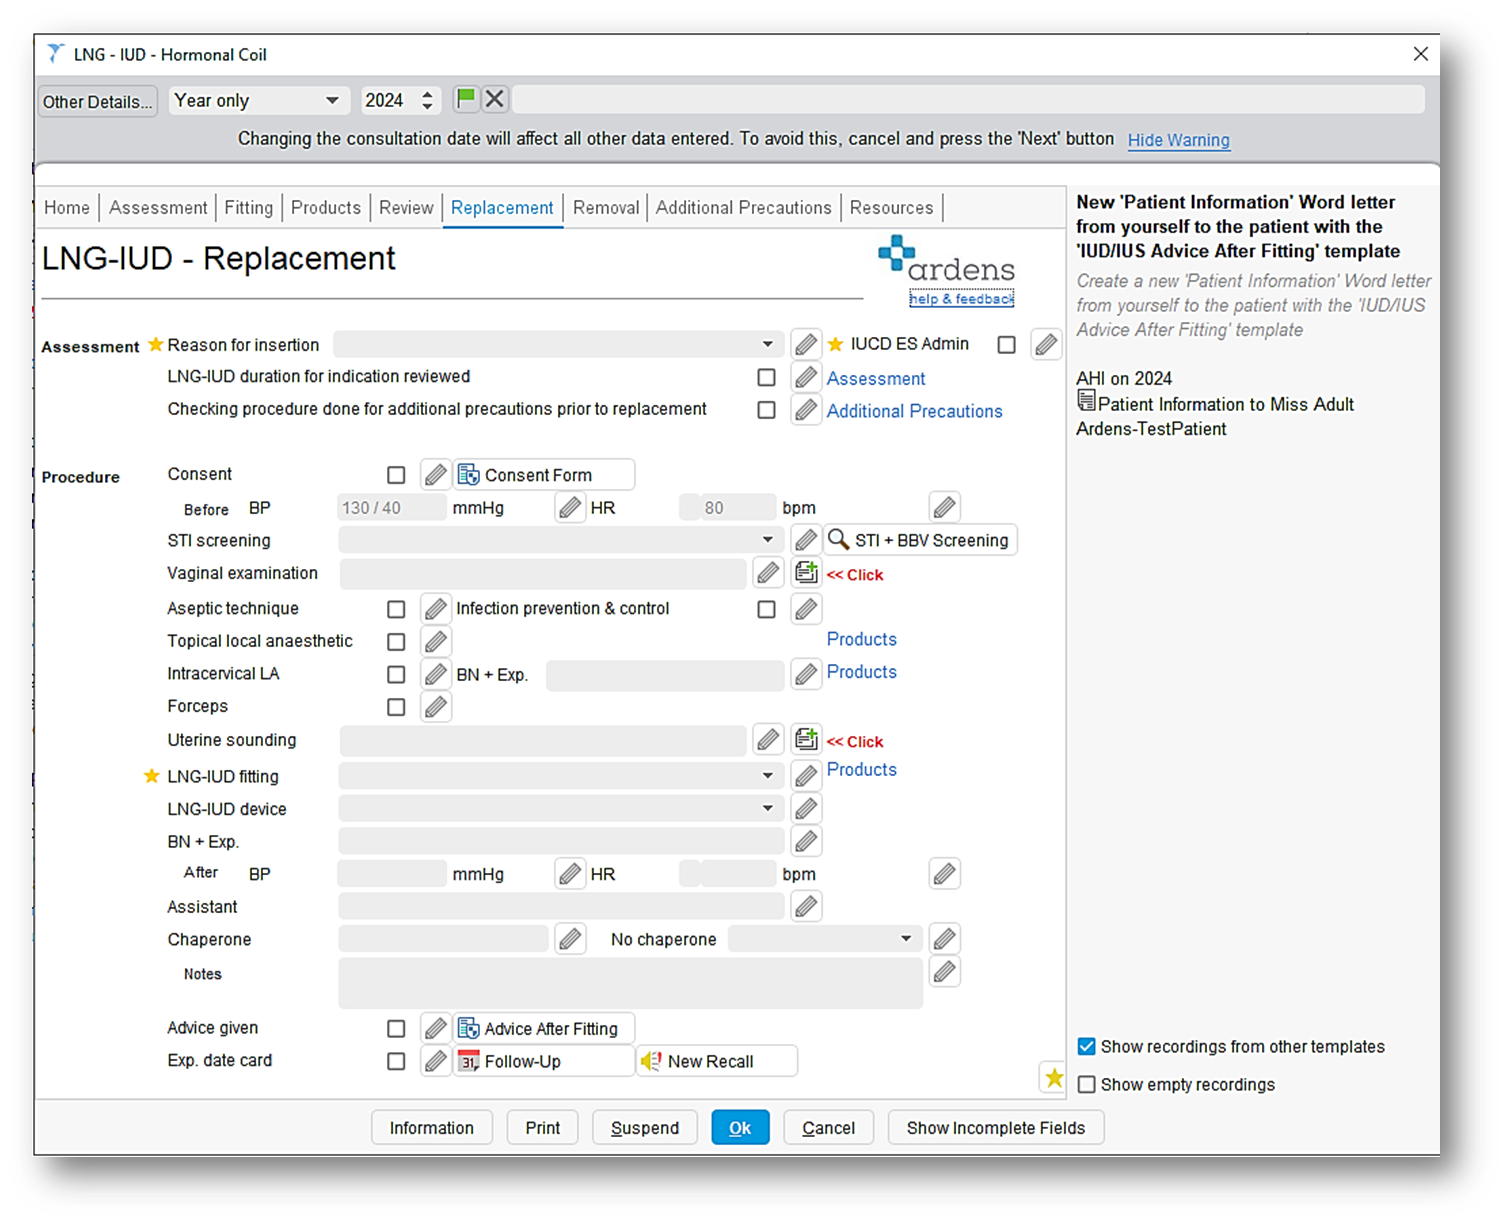1505x1222 pixels.
Task: Click pencil icon for Topical local anaesthetic
Action: (x=435, y=641)
